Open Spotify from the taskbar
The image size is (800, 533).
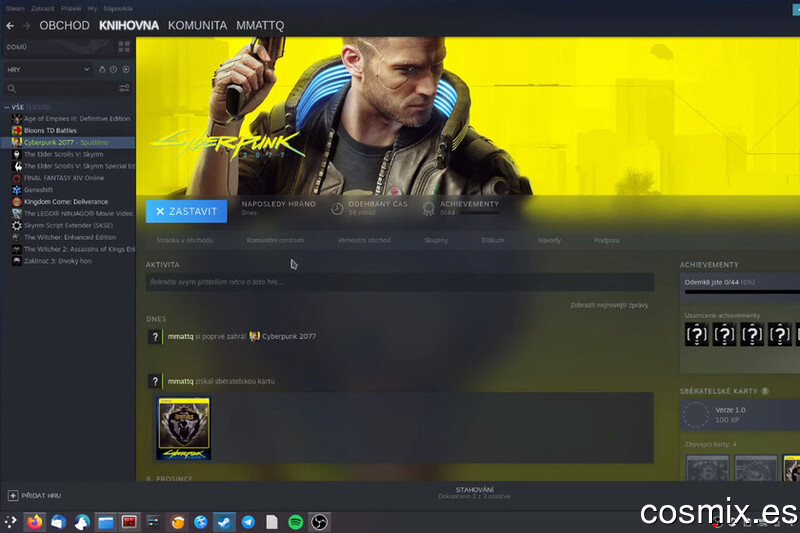click(295, 522)
